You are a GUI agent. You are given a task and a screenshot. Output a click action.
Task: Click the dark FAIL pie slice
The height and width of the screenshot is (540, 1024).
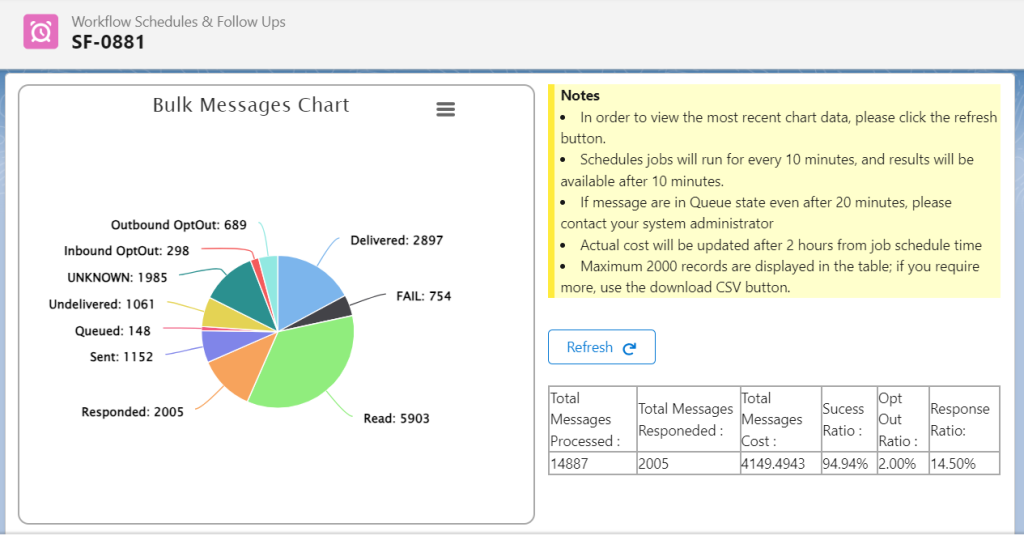click(340, 308)
